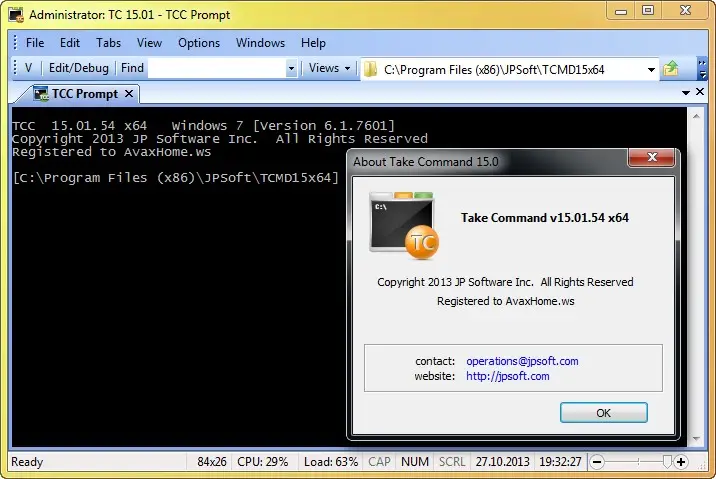Minimize the Take Command window
The height and width of the screenshot is (479, 716).
tap(621, 11)
